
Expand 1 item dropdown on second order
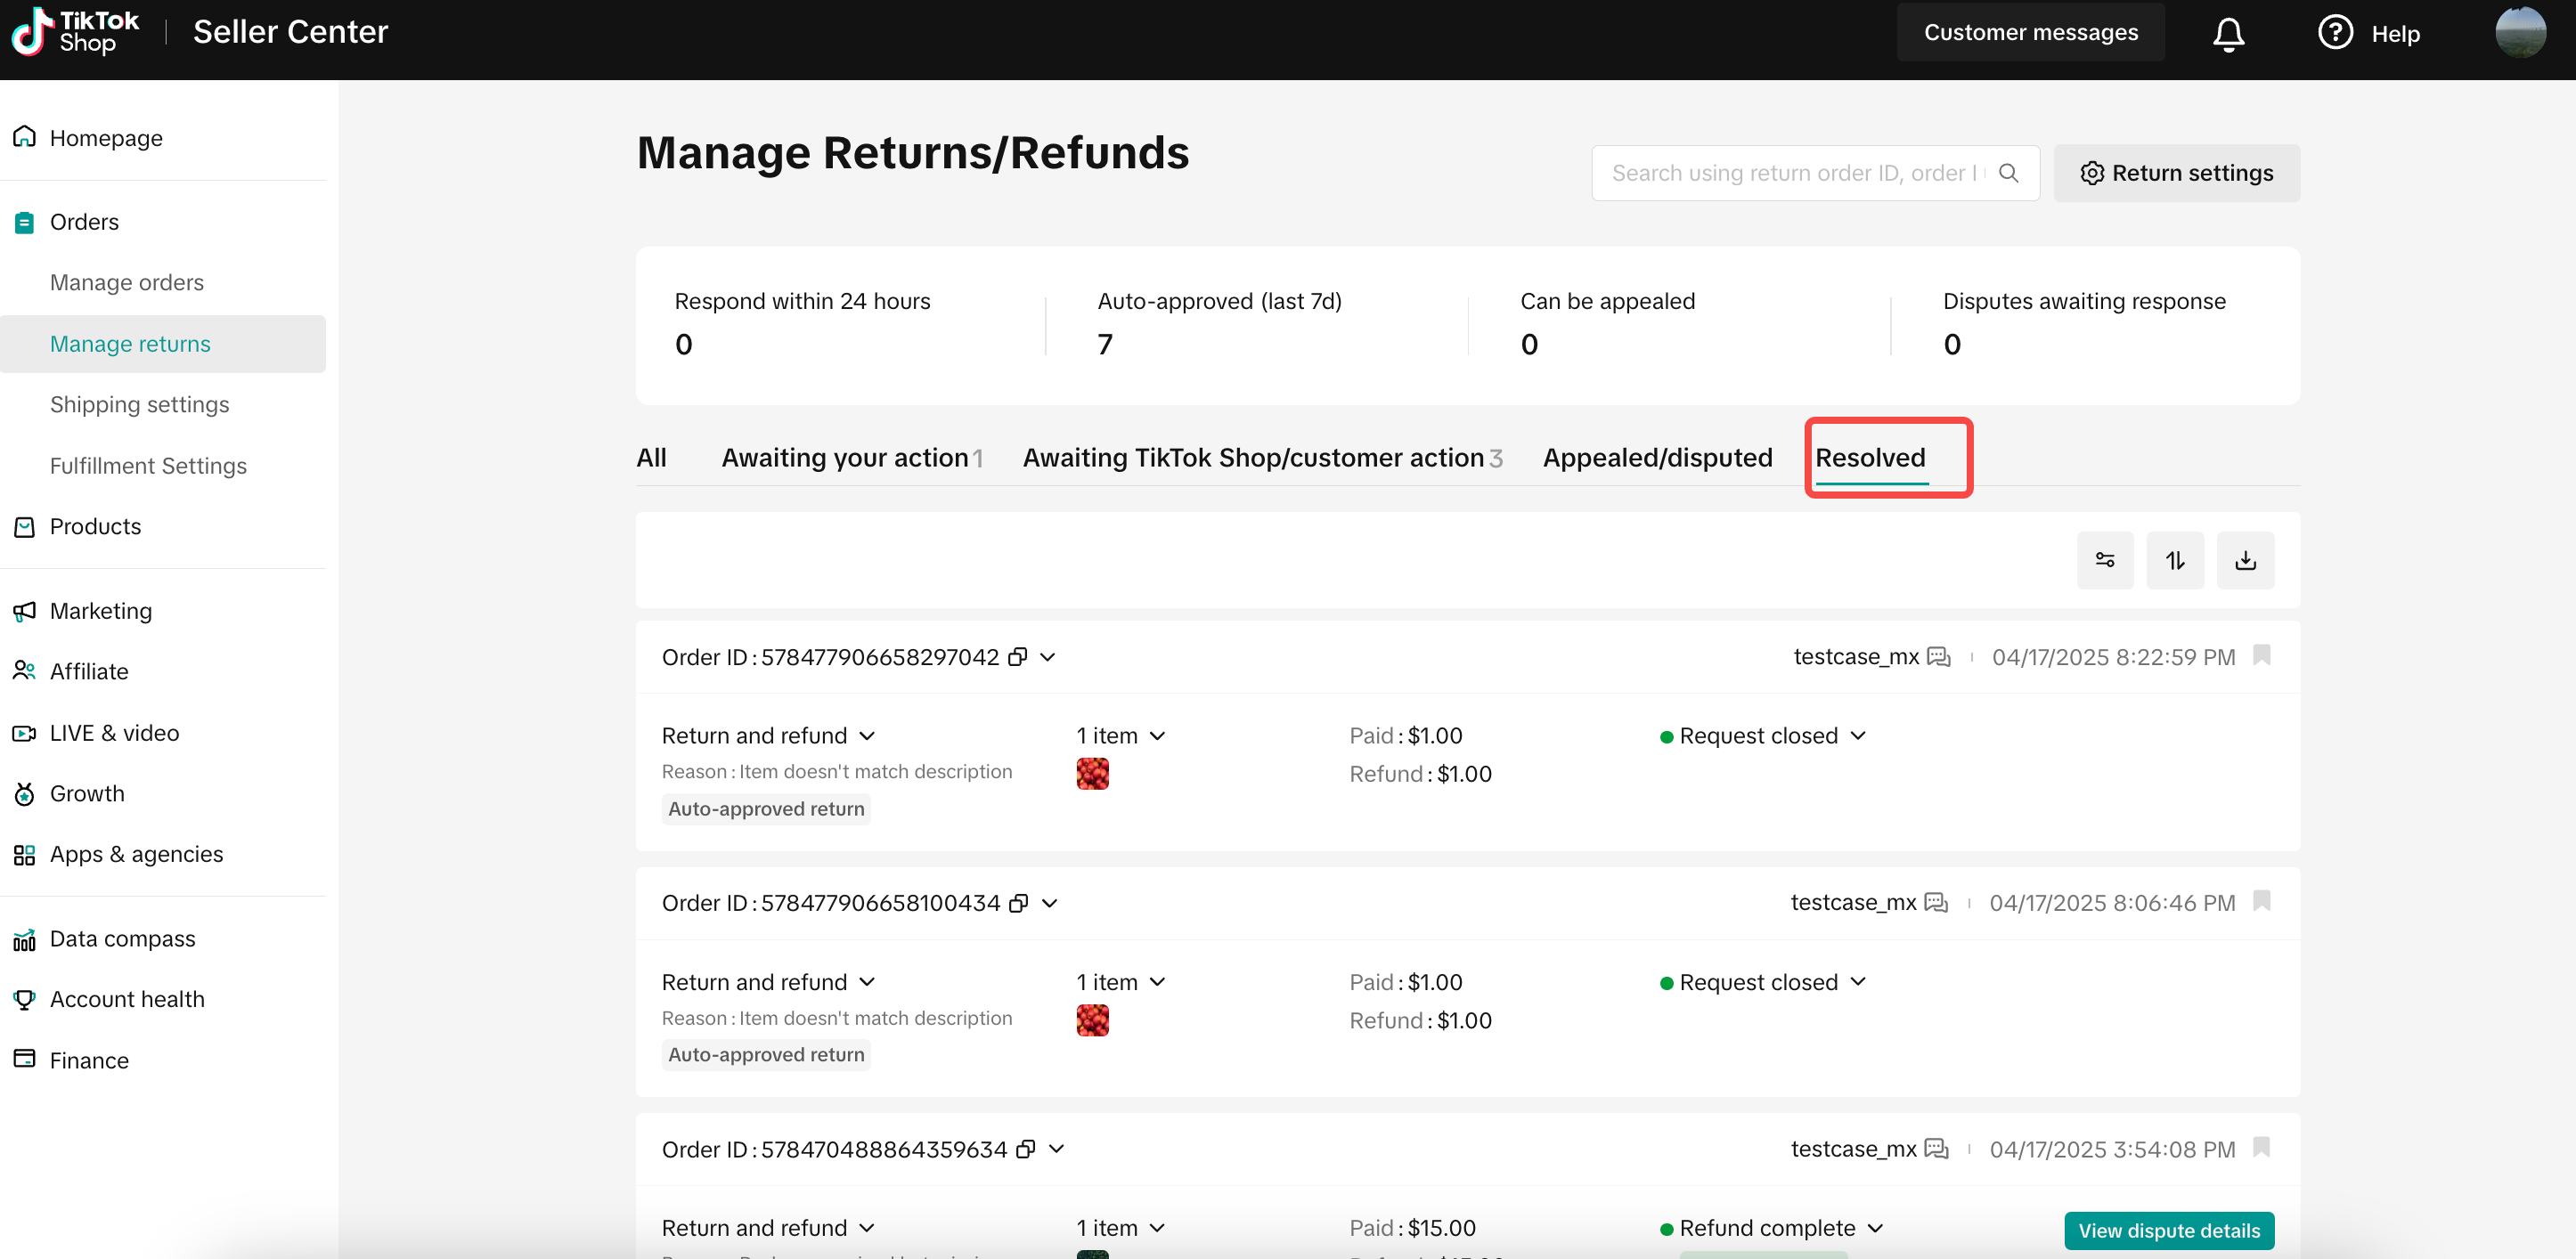pos(1121,982)
